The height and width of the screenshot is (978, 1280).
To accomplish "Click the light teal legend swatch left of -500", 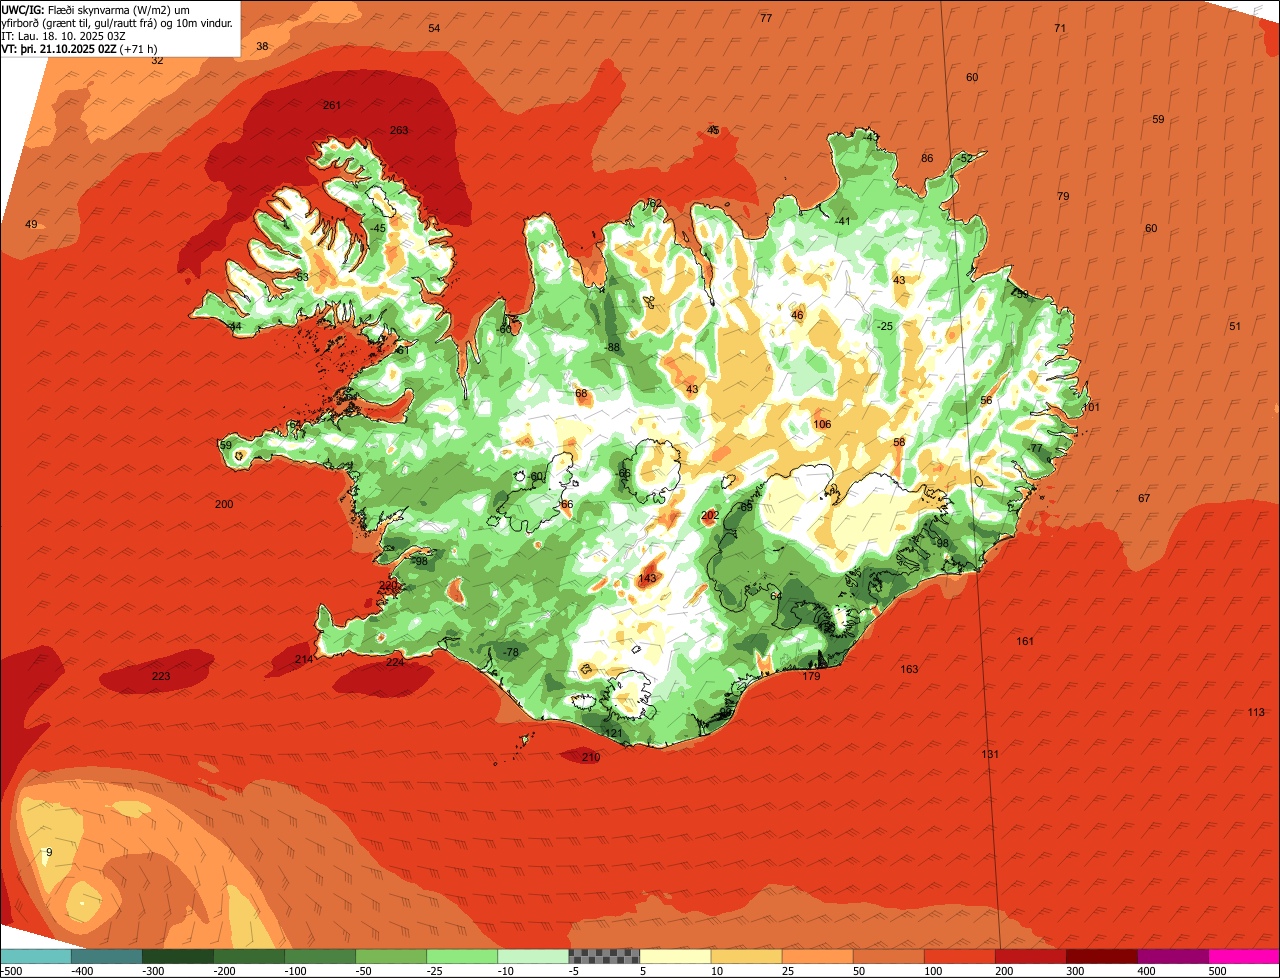I will tap(35, 956).
